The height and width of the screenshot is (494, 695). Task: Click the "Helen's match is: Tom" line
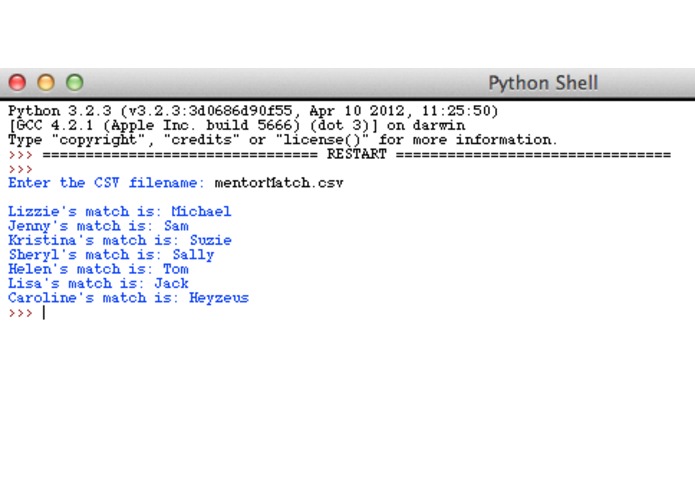click(x=98, y=269)
